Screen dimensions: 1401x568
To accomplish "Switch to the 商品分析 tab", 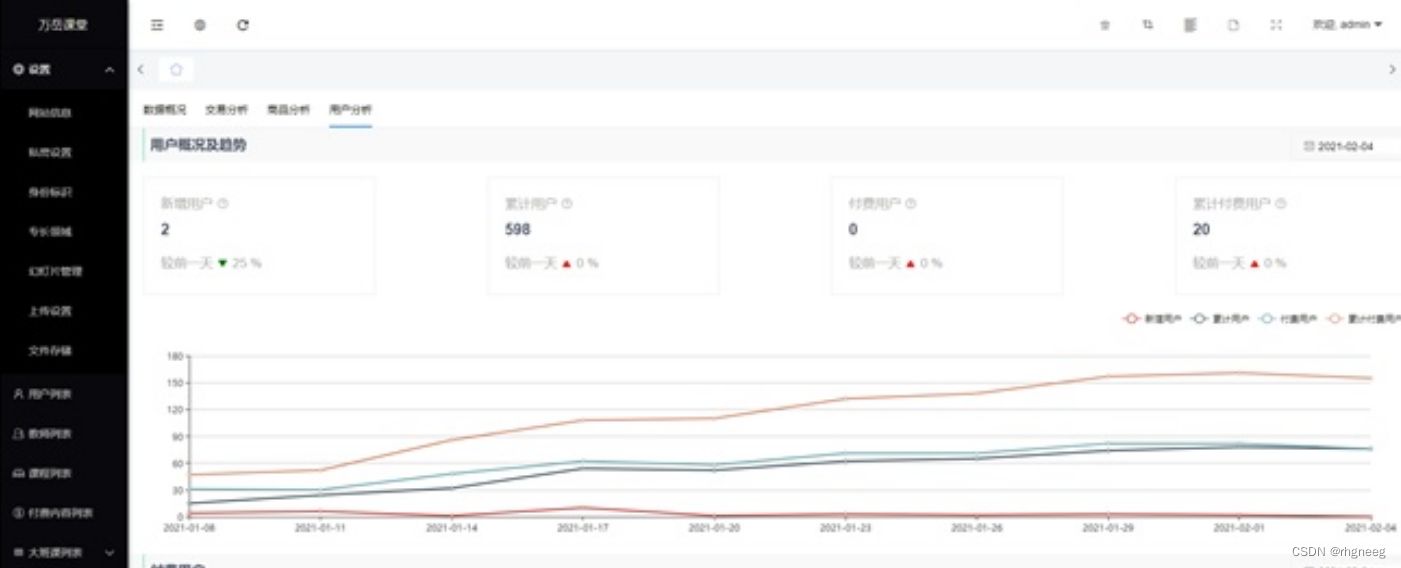I will click(x=288, y=110).
